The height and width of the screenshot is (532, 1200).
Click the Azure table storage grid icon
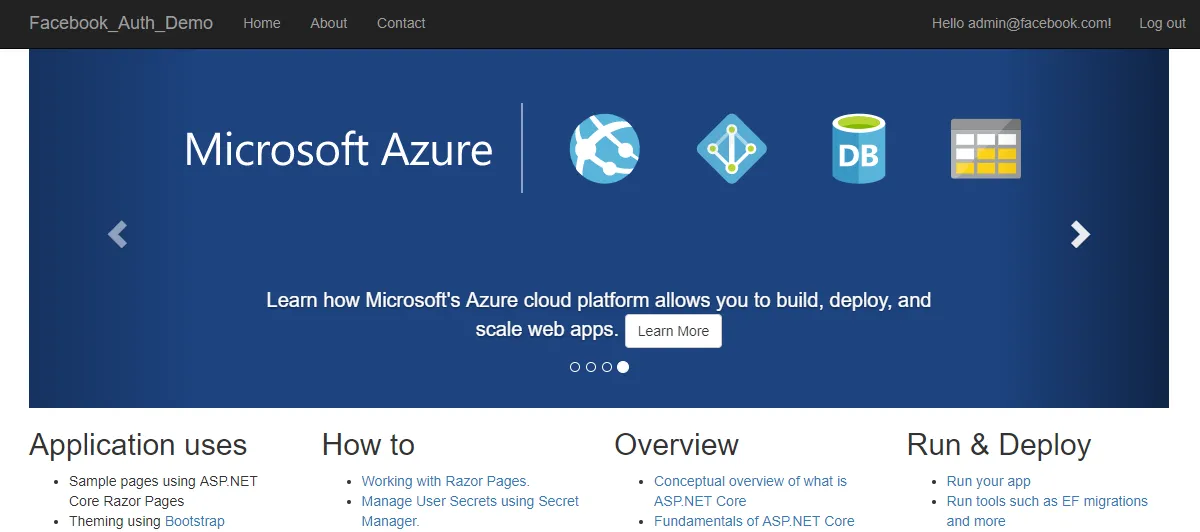click(x=985, y=149)
